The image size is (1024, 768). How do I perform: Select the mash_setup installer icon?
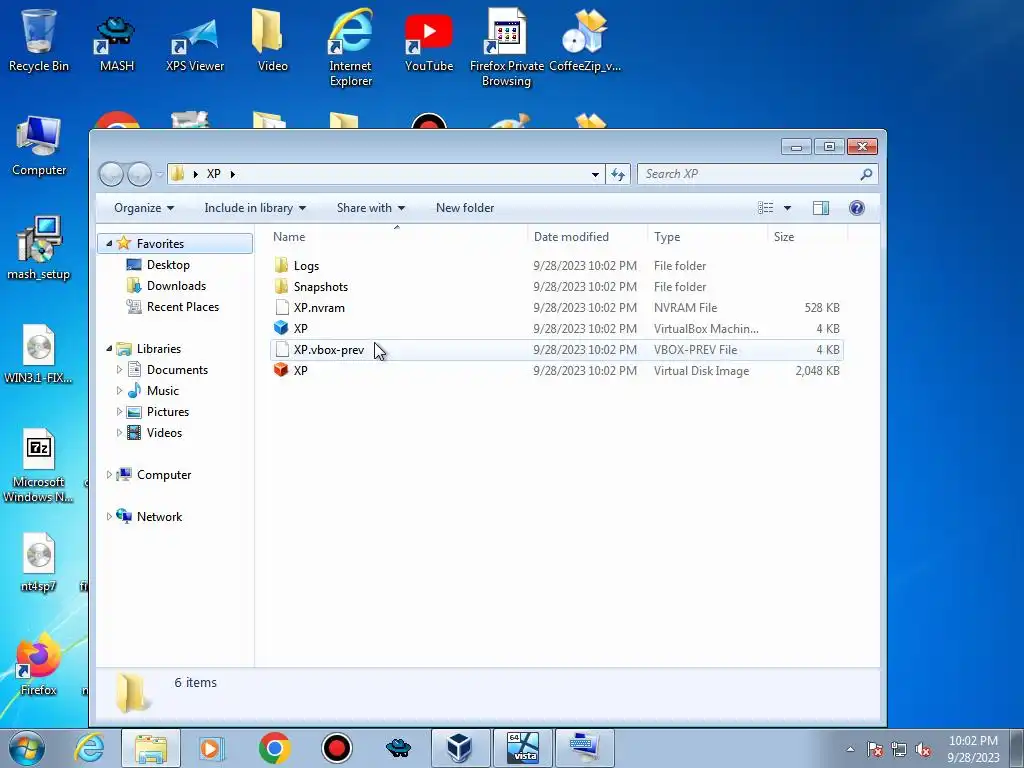point(39,248)
